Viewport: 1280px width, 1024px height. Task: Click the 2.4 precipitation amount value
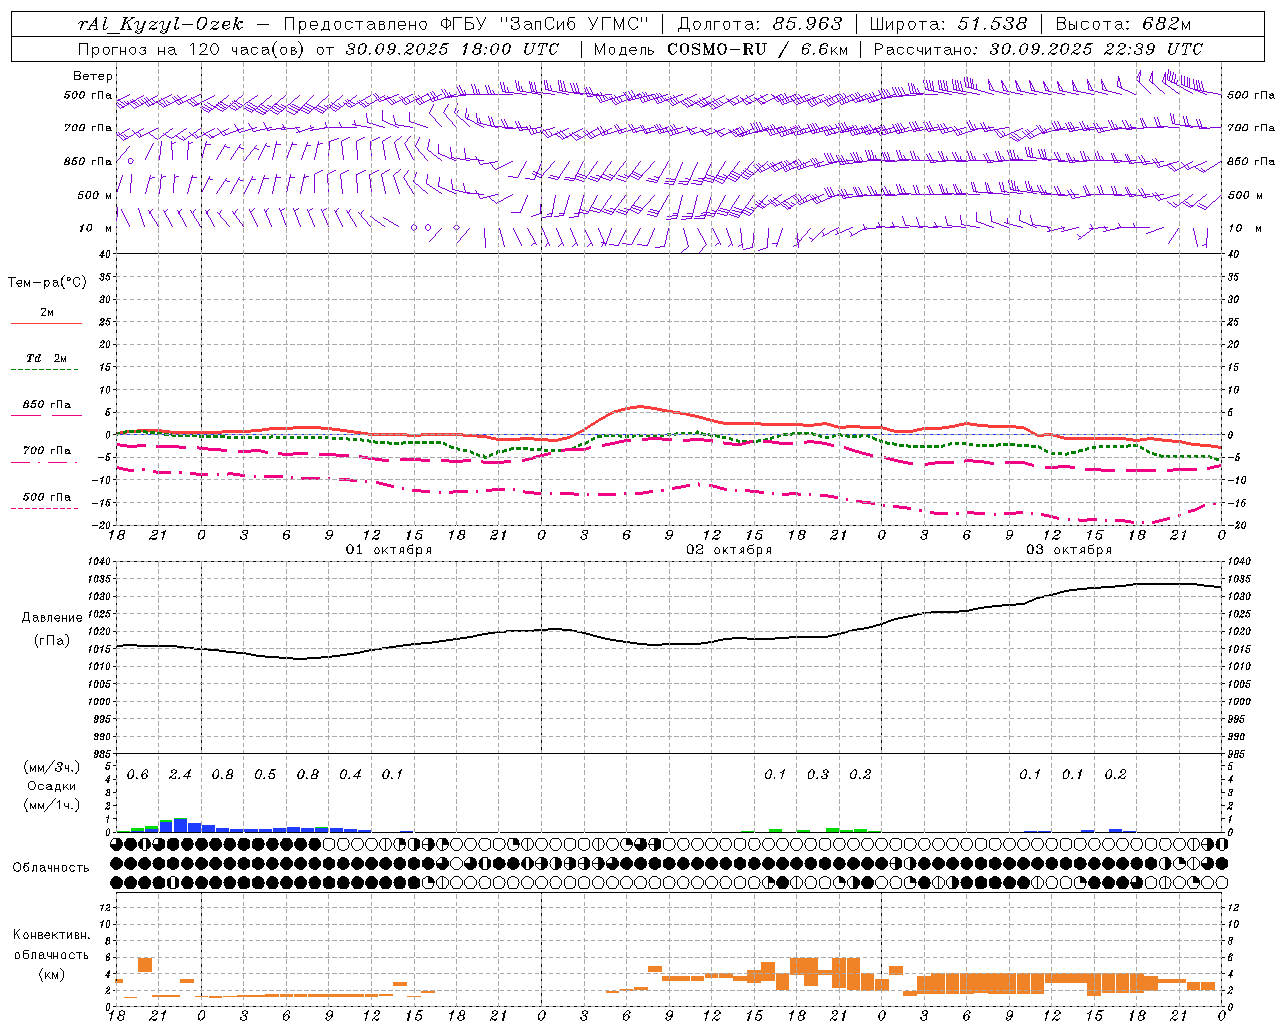[x=180, y=775]
